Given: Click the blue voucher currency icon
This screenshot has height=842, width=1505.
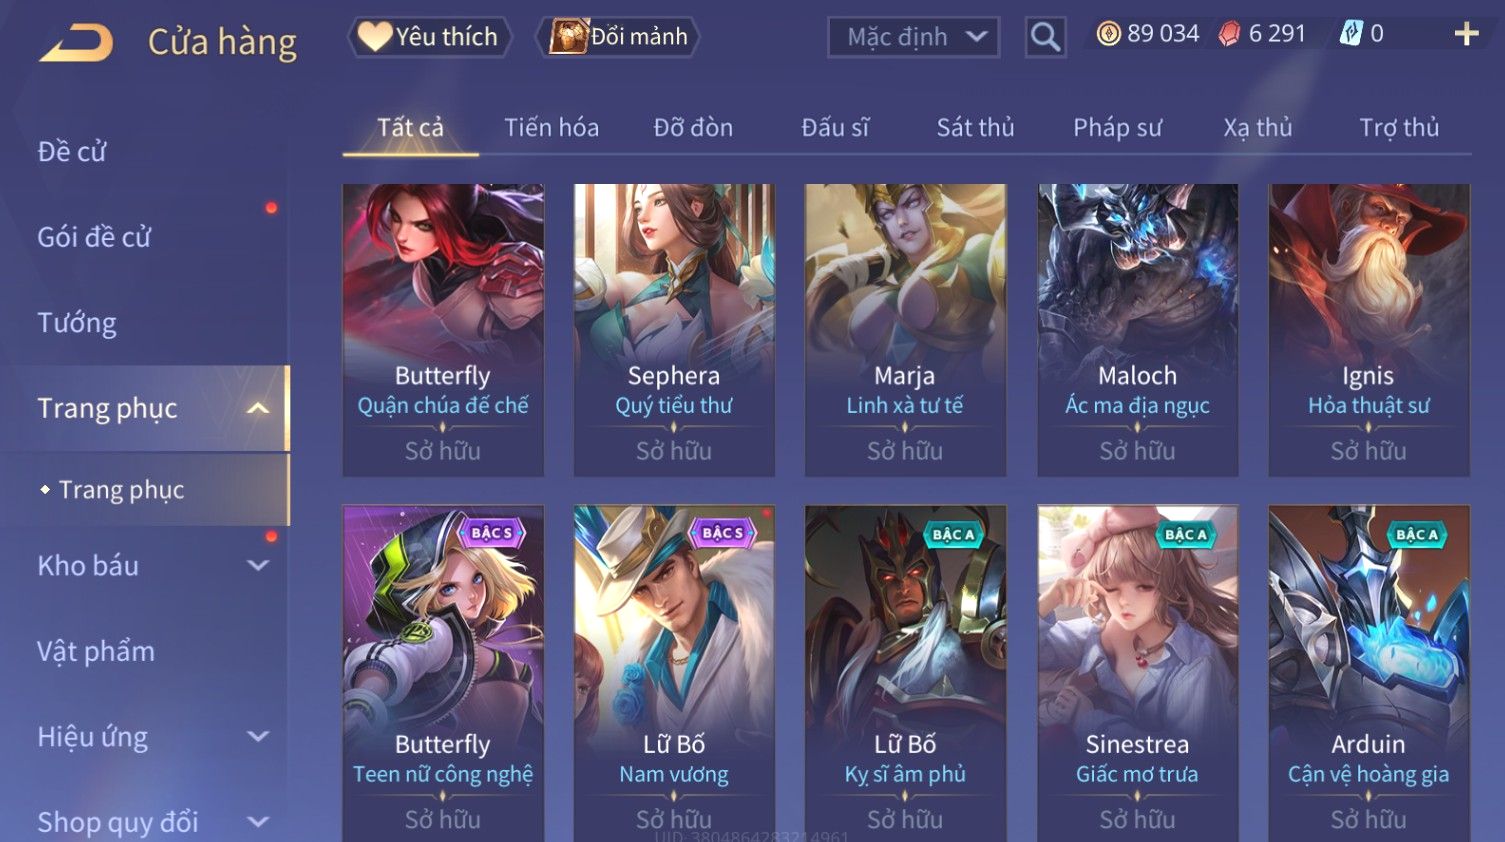Looking at the screenshot, I should click(x=1351, y=34).
